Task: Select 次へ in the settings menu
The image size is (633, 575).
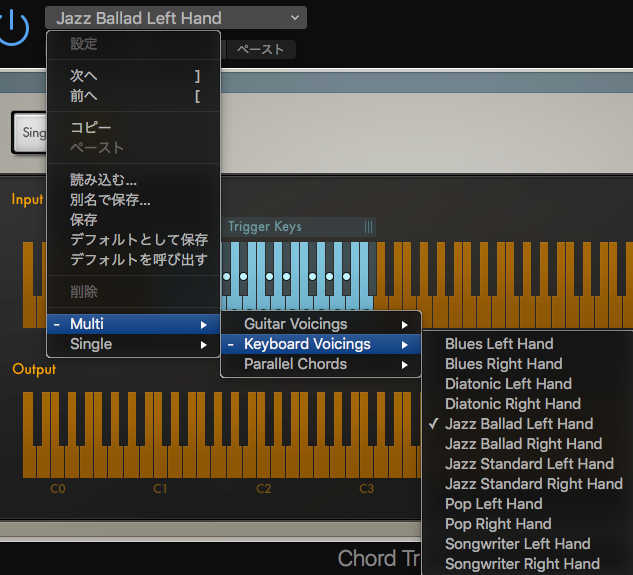Action: tap(84, 76)
